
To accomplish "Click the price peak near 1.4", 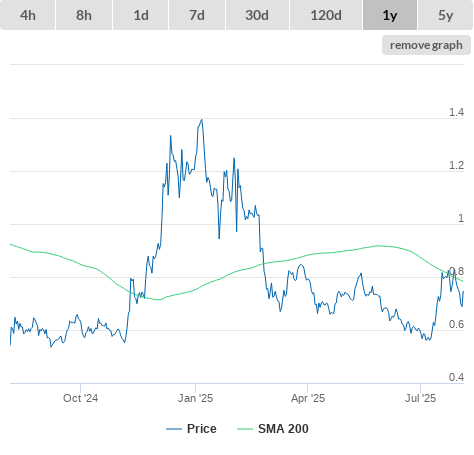I will pyautogui.click(x=201, y=120).
